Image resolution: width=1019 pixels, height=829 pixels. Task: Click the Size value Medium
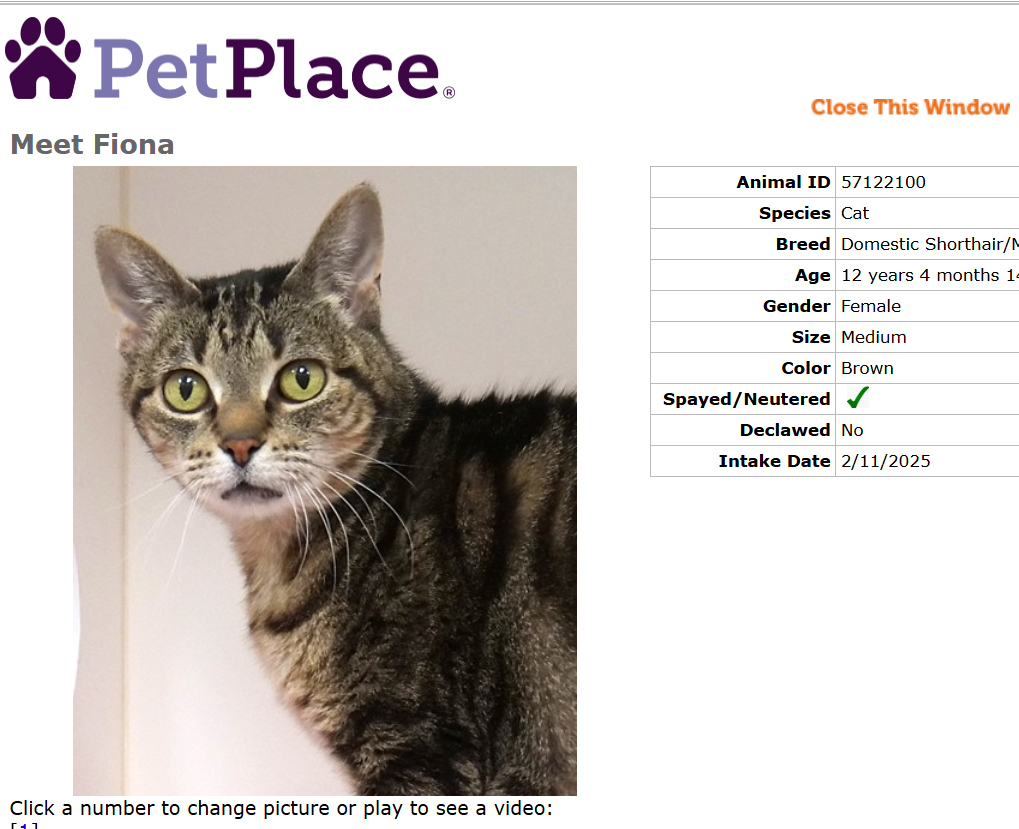coord(873,337)
